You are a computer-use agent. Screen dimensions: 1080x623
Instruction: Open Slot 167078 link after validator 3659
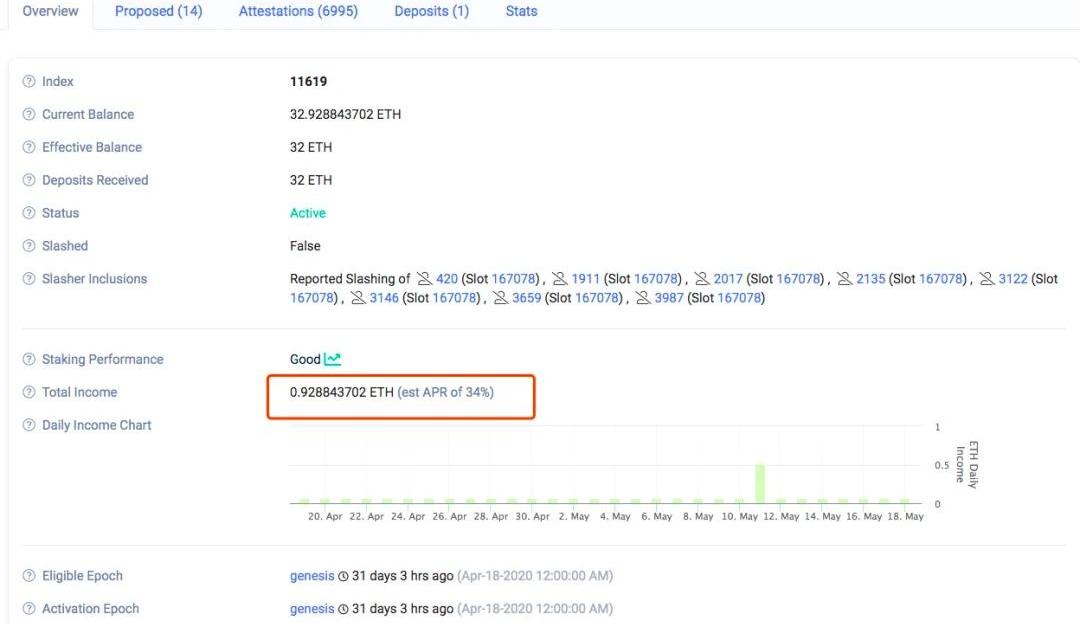tap(598, 298)
